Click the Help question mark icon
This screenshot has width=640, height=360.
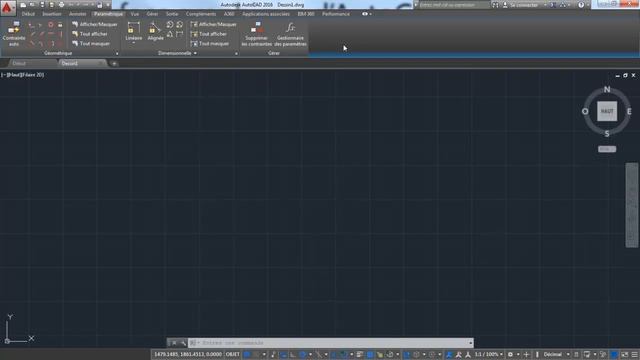pos(581,5)
